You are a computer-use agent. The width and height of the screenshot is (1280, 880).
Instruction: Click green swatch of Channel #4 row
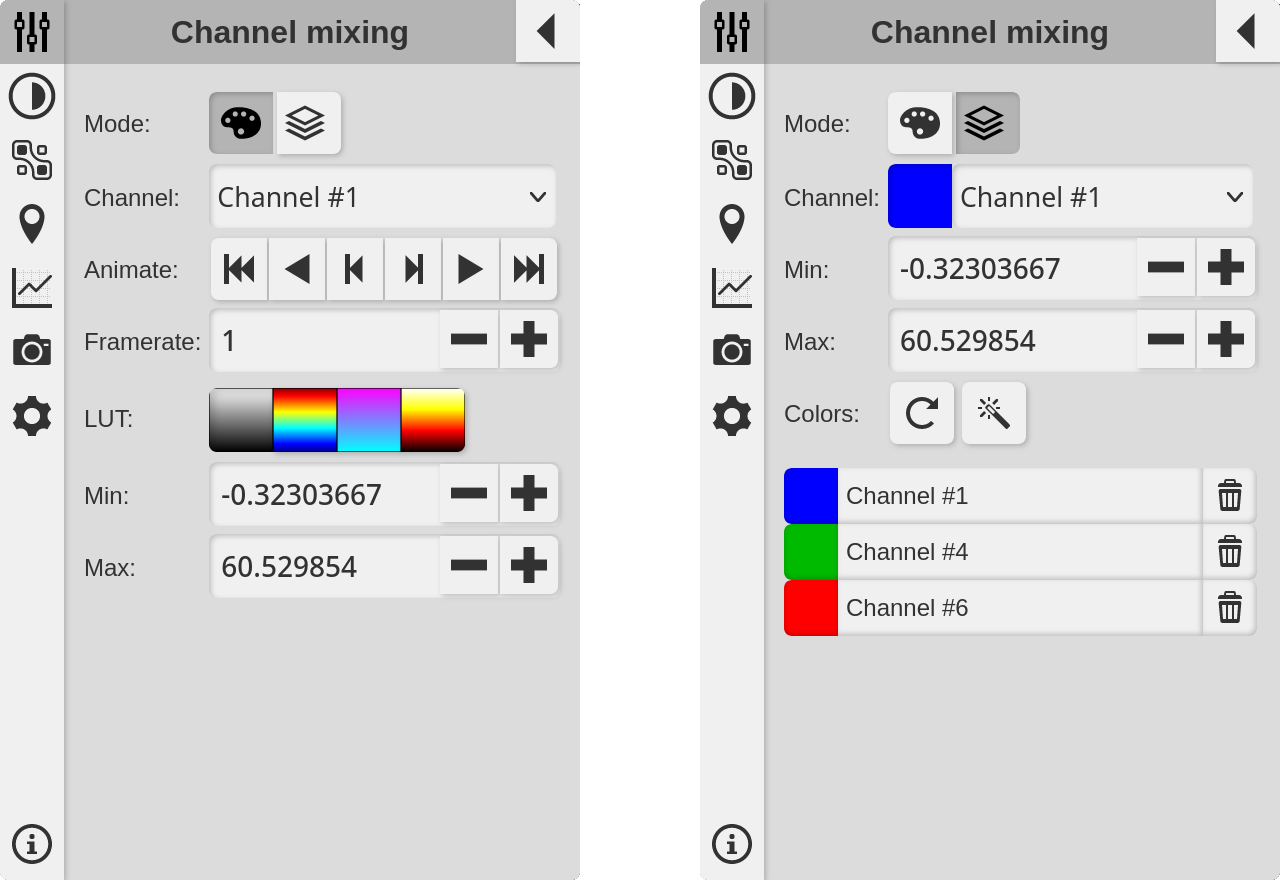click(x=811, y=552)
